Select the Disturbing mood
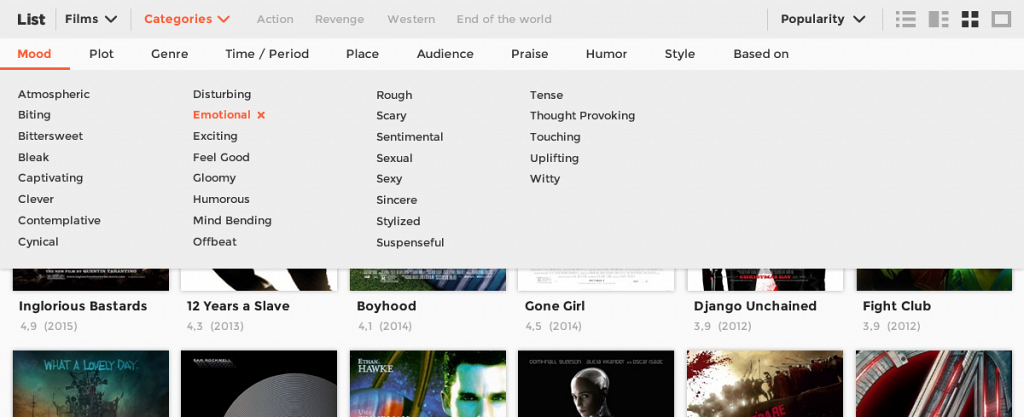 [x=222, y=95]
